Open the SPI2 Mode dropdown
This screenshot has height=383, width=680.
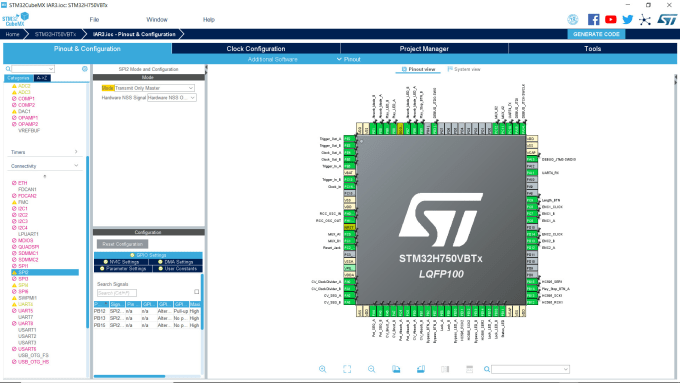[x=154, y=88]
